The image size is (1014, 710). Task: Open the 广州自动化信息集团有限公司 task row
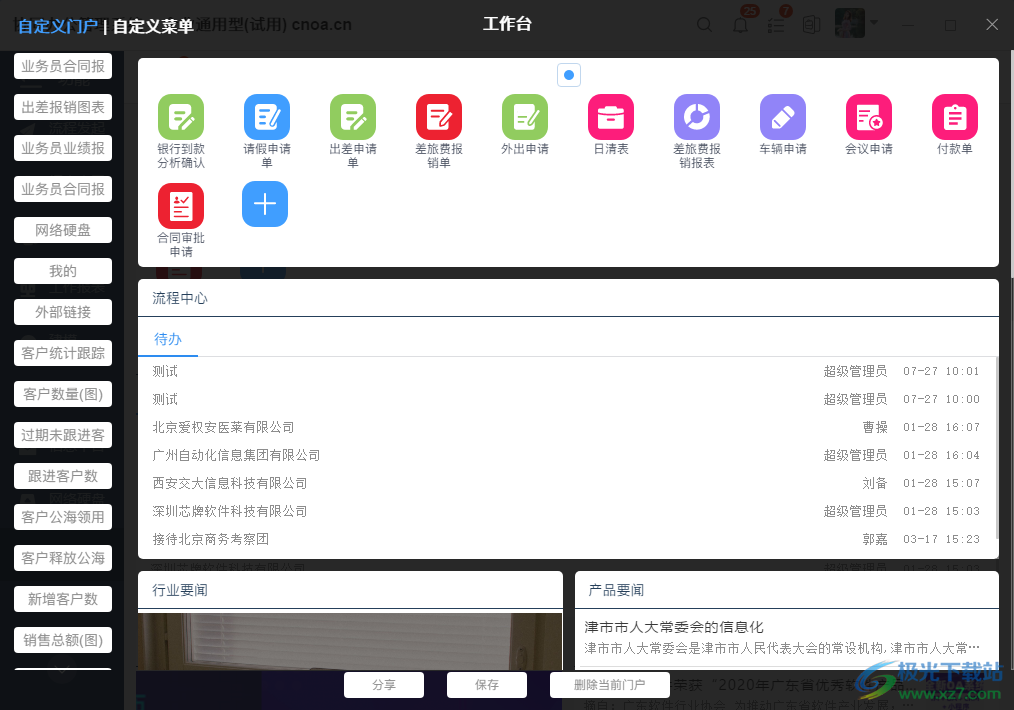pos(566,455)
